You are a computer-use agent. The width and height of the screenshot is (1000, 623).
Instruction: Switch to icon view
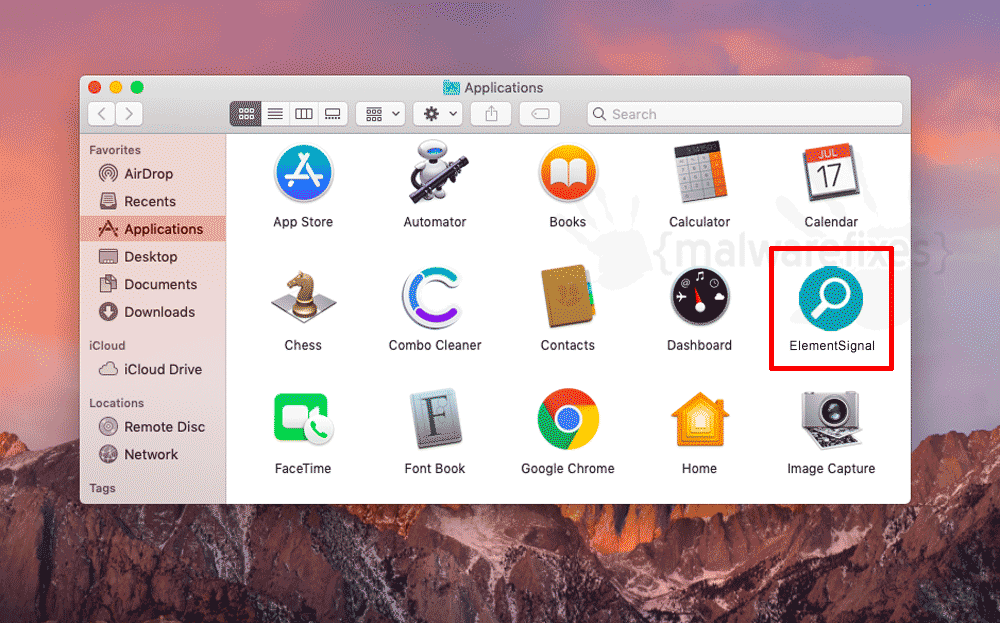click(x=246, y=114)
